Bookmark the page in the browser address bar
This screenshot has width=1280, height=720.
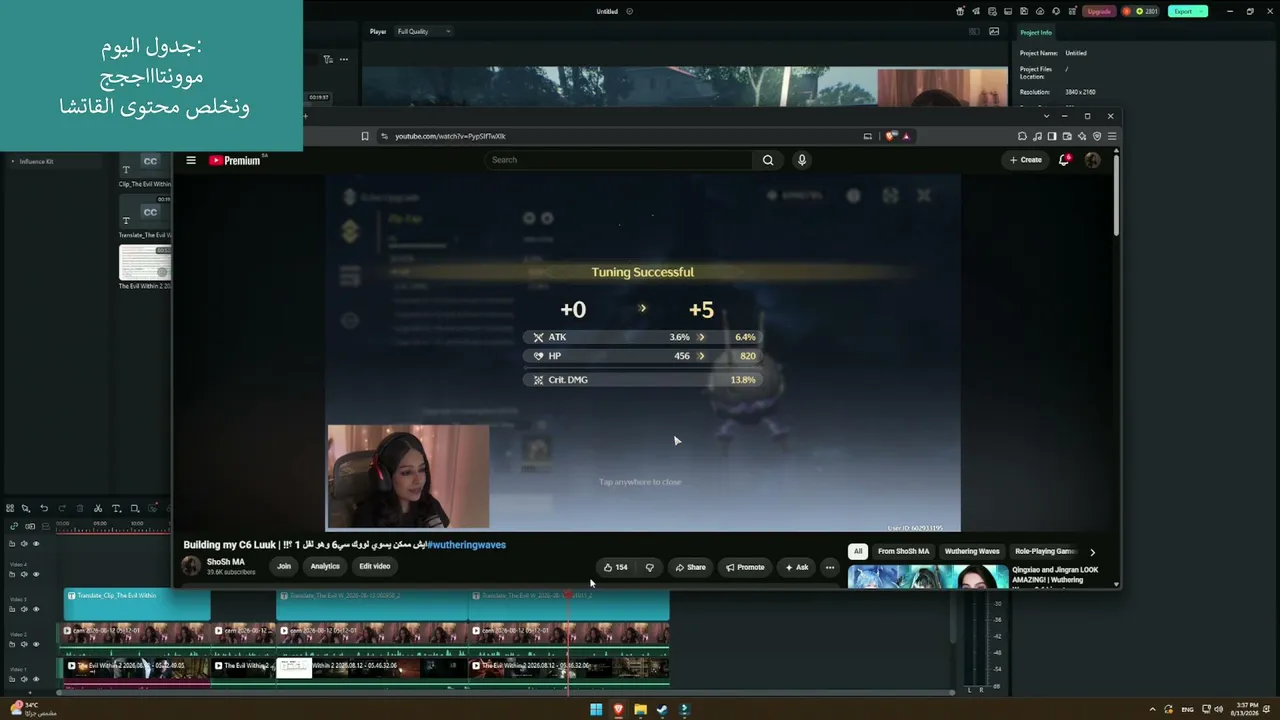click(x=365, y=136)
